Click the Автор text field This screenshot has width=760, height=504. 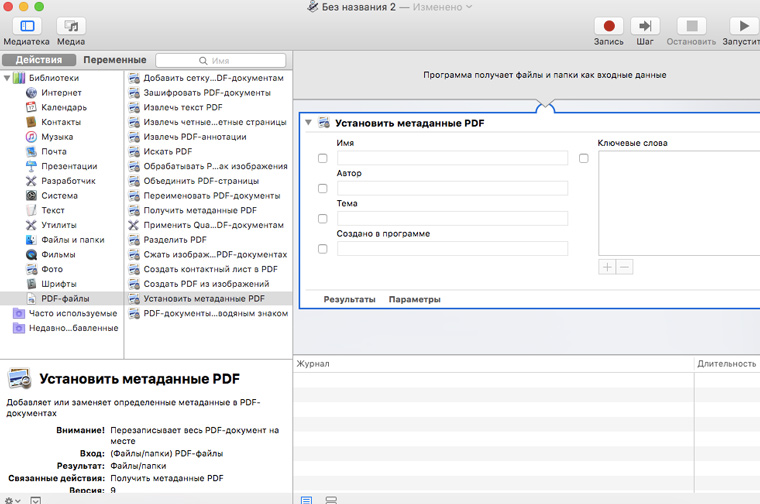[x=452, y=189]
